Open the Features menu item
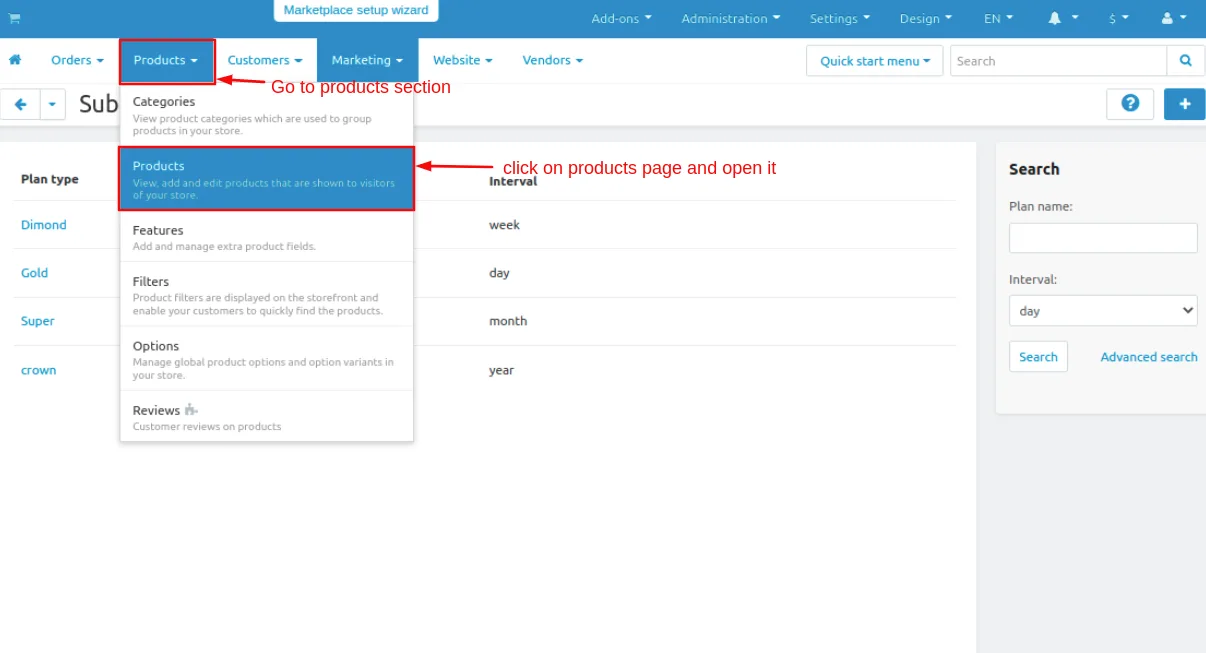This screenshot has width=1206, height=653. [266, 237]
